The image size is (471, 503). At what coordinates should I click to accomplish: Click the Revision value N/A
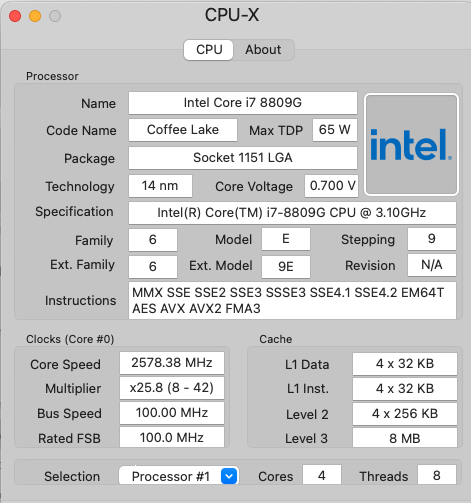(x=432, y=265)
